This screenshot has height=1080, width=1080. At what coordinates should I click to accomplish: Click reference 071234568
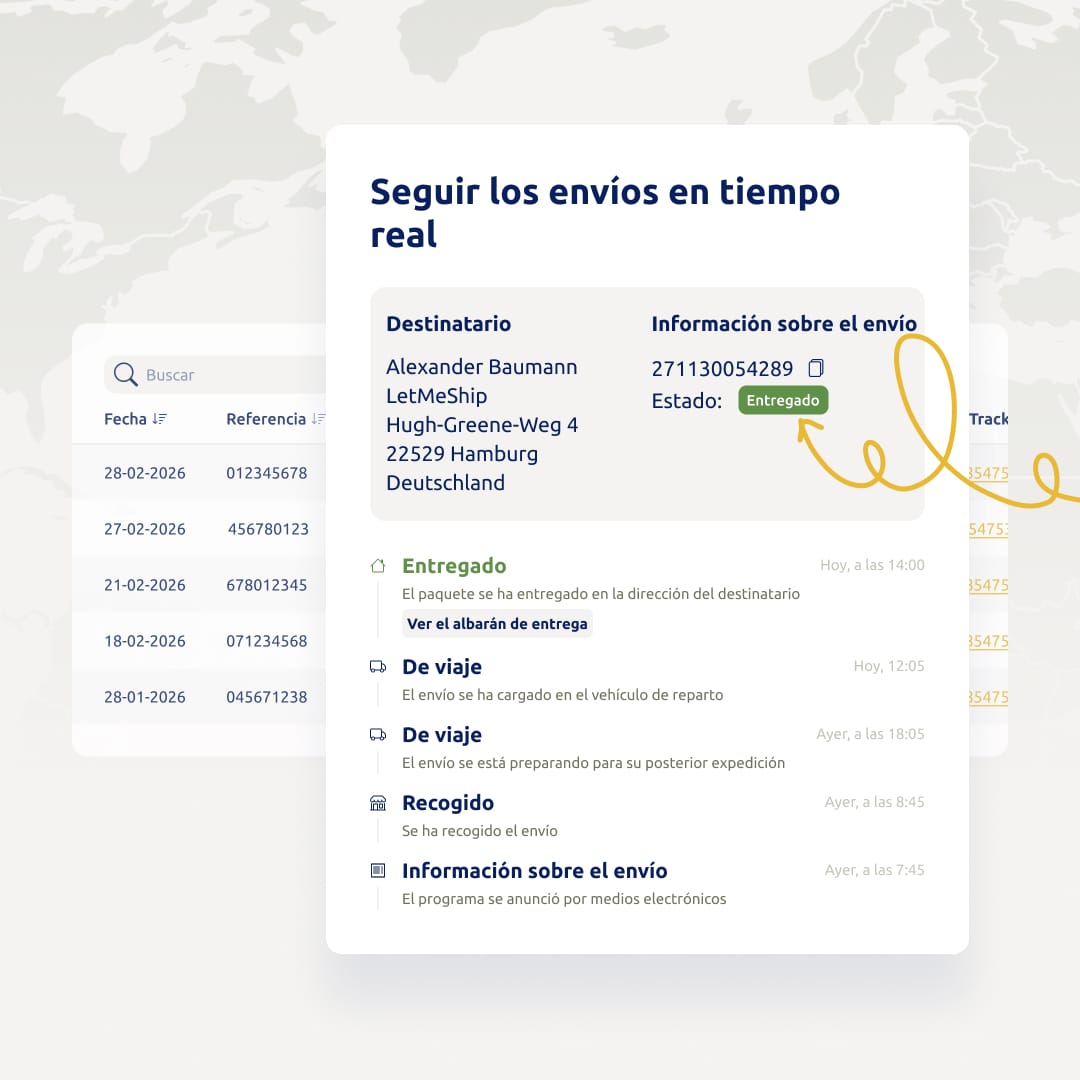pyautogui.click(x=267, y=641)
